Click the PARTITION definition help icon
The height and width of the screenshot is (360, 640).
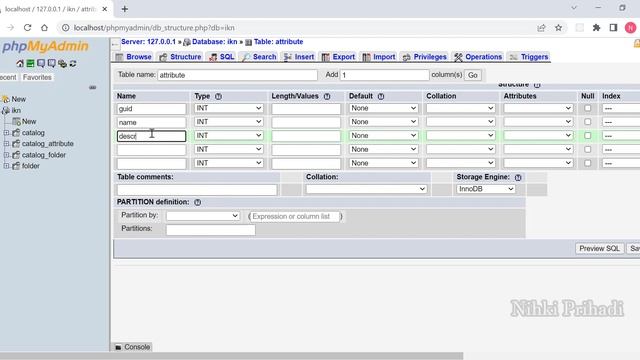point(198,202)
